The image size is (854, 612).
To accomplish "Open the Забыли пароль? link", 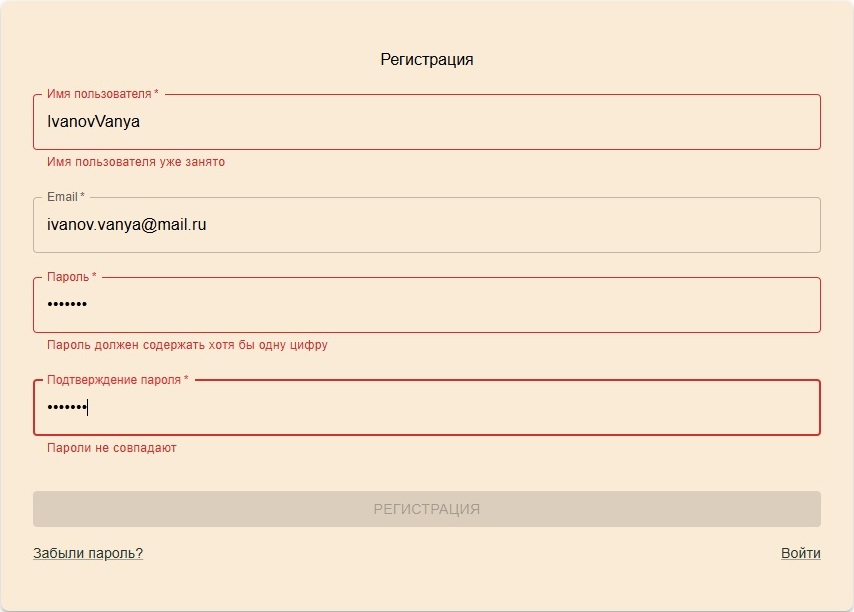I will coord(88,553).
